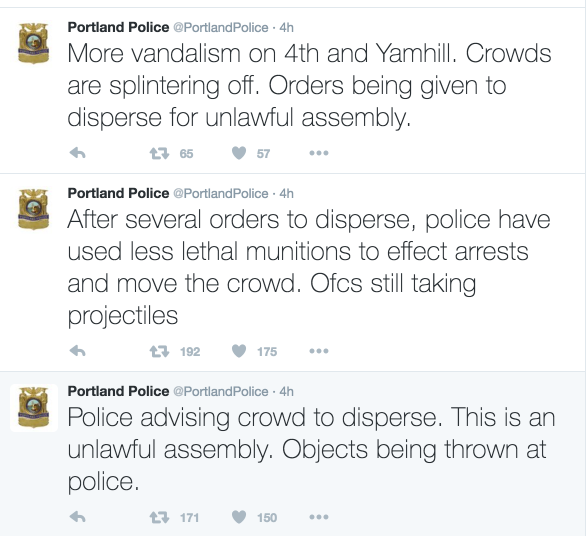Reply to the less lethal munitions tweet
Image resolution: width=586 pixels, height=536 pixels.
click(78, 351)
